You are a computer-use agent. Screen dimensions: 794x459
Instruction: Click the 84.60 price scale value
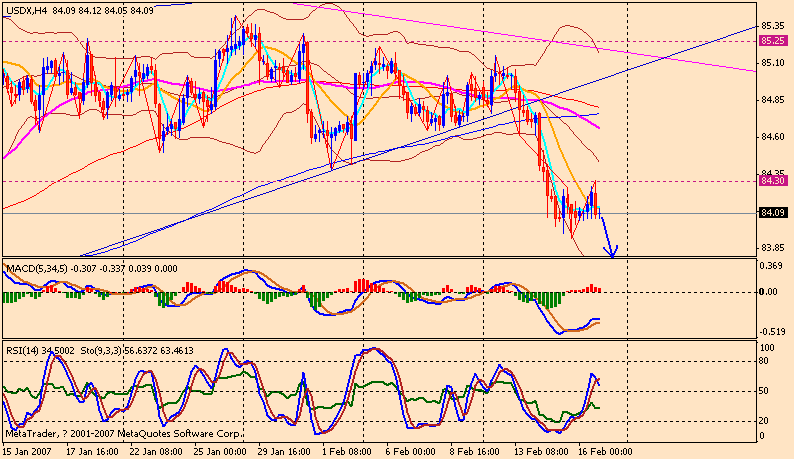click(773, 137)
